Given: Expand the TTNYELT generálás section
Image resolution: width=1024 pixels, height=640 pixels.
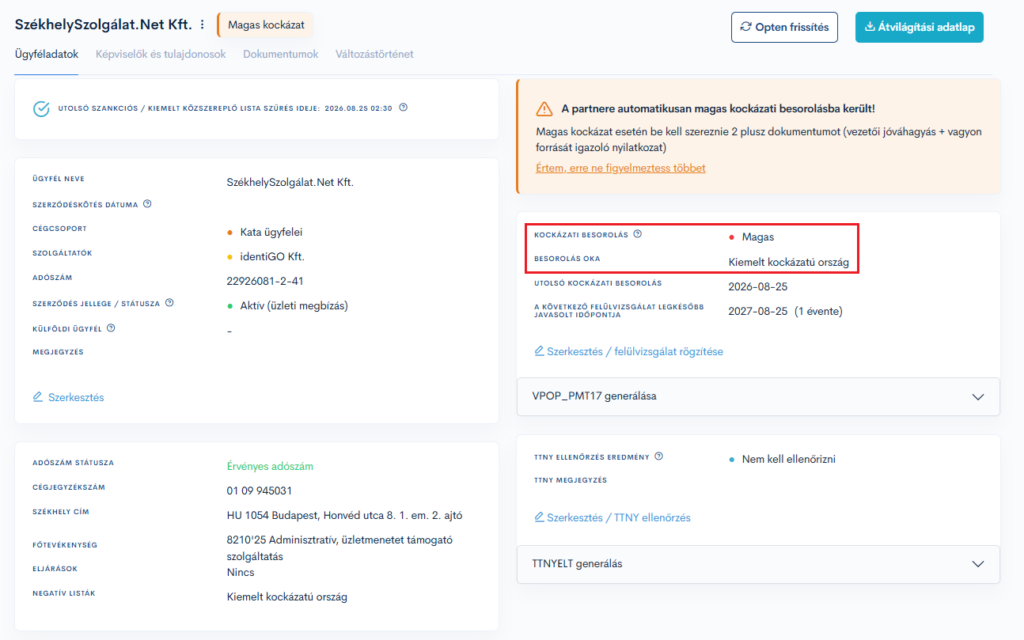Looking at the screenshot, I should pos(758,564).
